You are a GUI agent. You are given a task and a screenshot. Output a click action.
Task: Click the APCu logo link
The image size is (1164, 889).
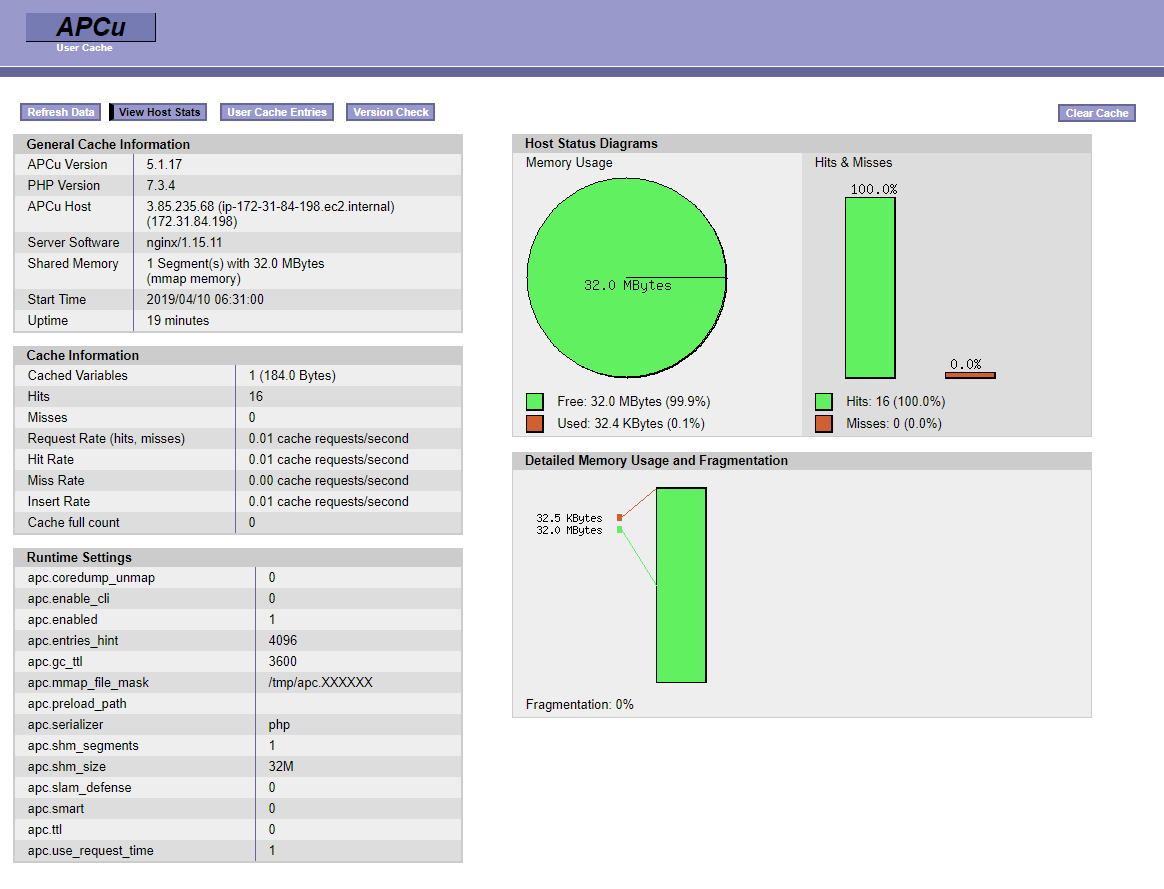click(x=91, y=28)
